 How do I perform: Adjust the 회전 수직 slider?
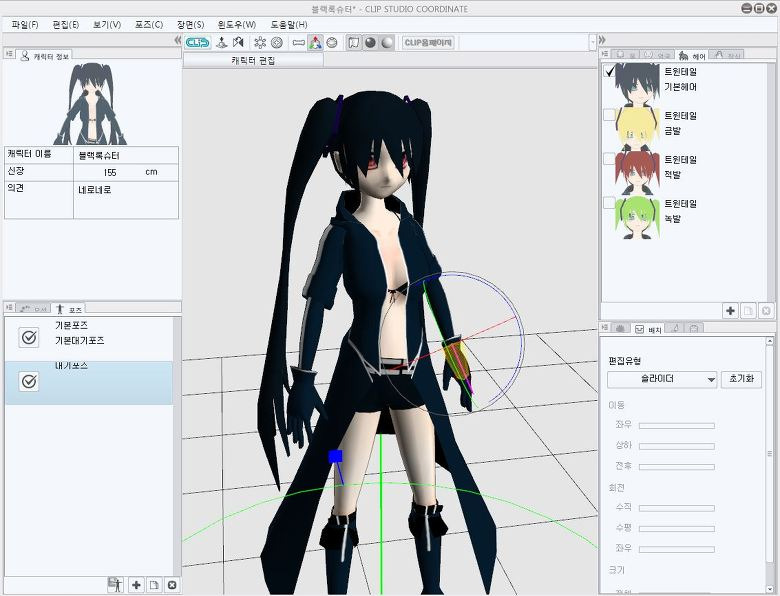(677, 508)
